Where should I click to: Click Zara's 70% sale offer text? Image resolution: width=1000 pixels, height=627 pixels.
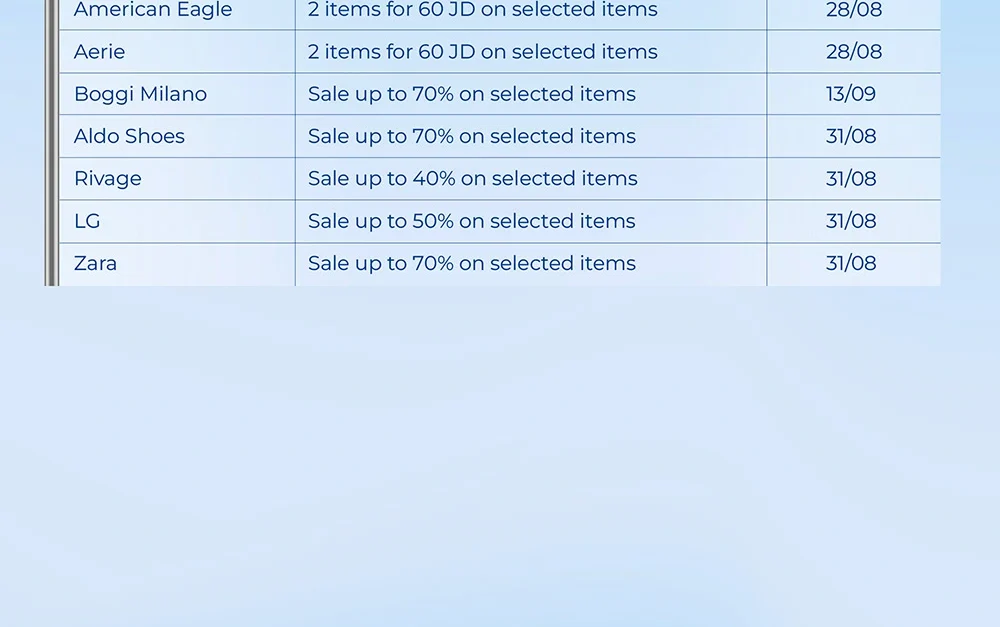[x=472, y=263]
